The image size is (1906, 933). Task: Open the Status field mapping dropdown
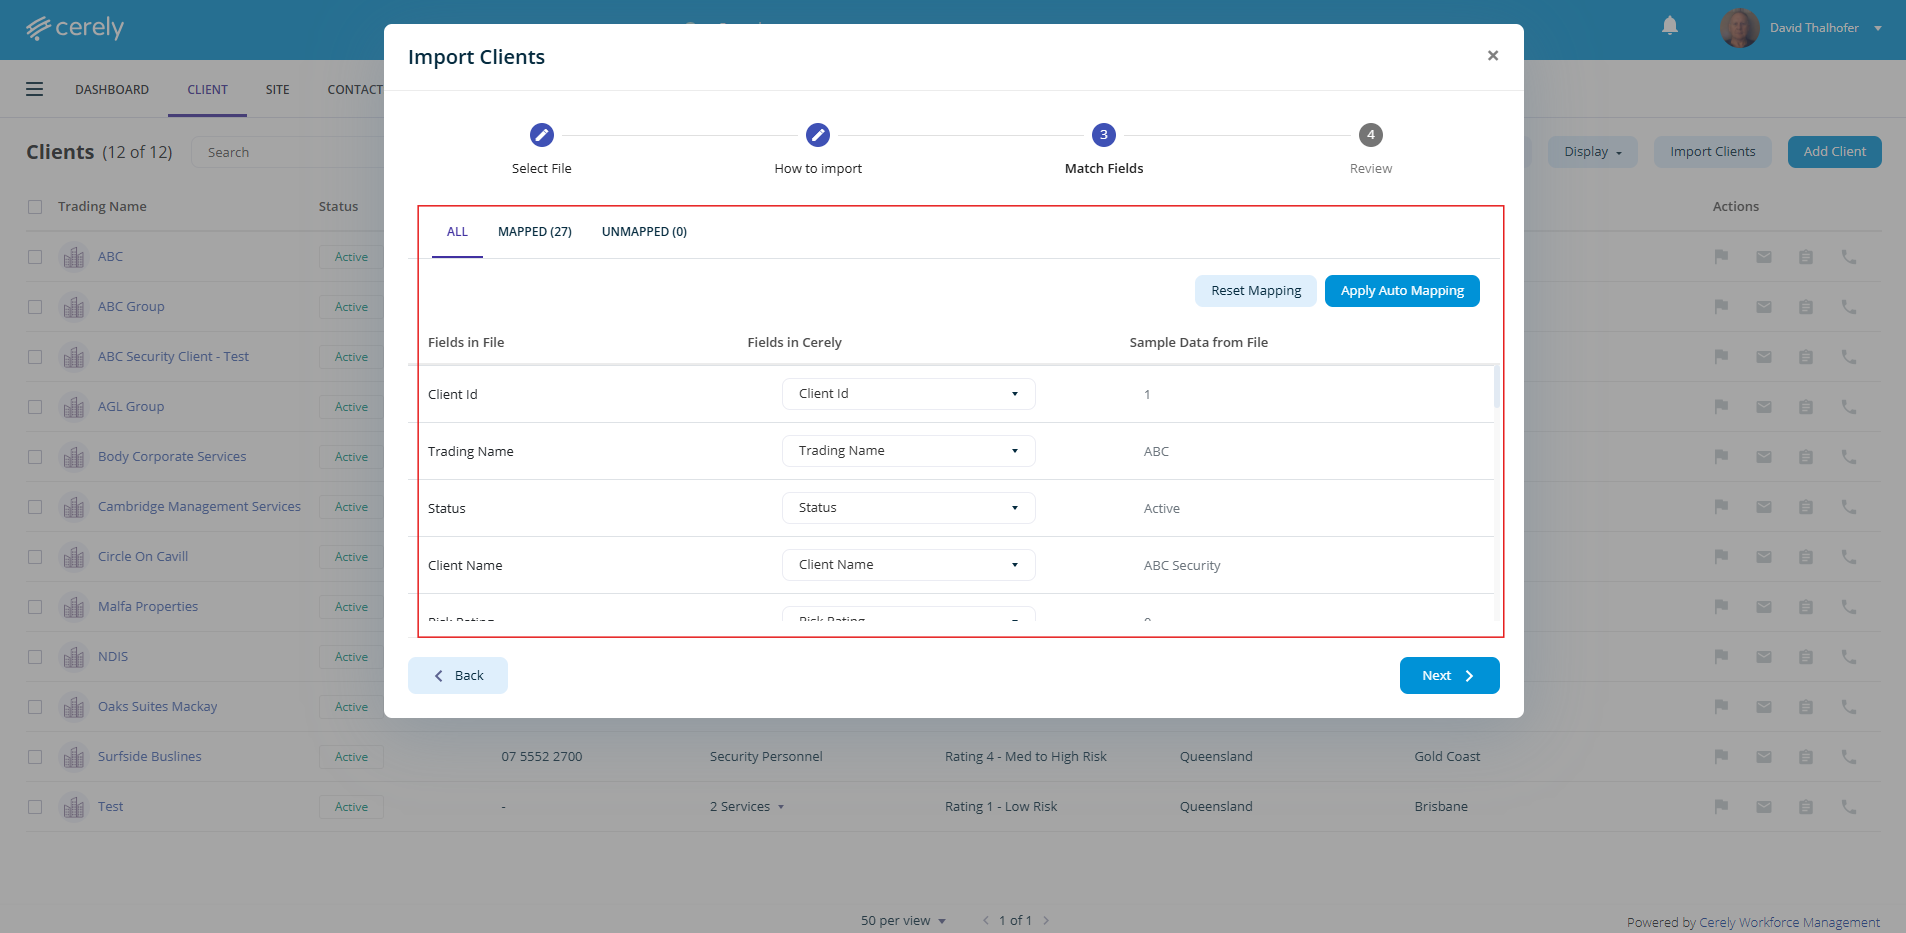click(907, 508)
